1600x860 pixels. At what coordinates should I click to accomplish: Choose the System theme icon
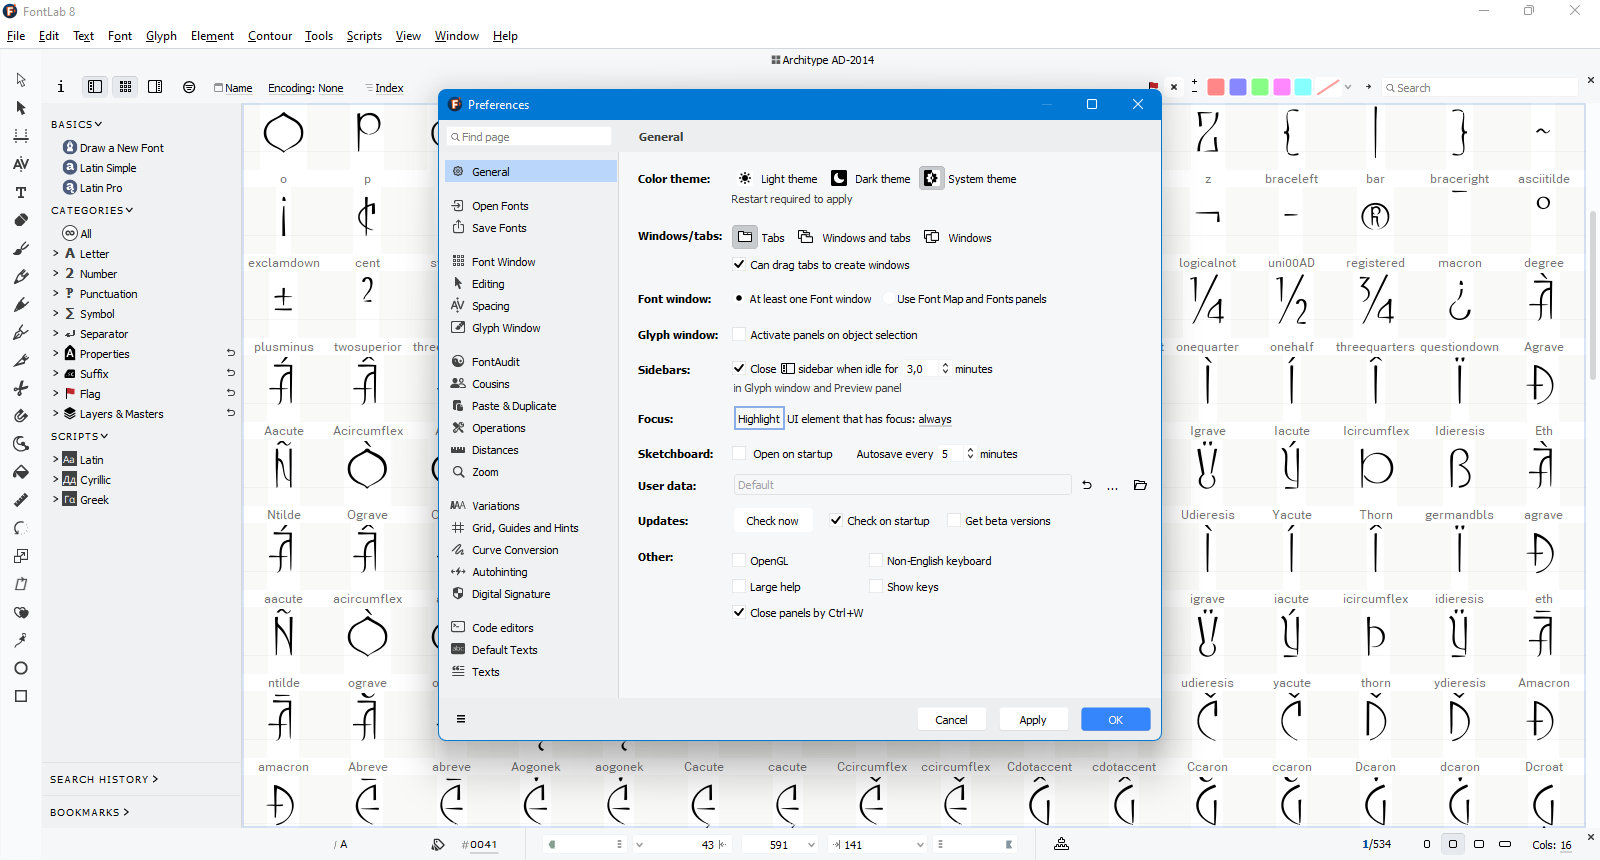(931, 178)
